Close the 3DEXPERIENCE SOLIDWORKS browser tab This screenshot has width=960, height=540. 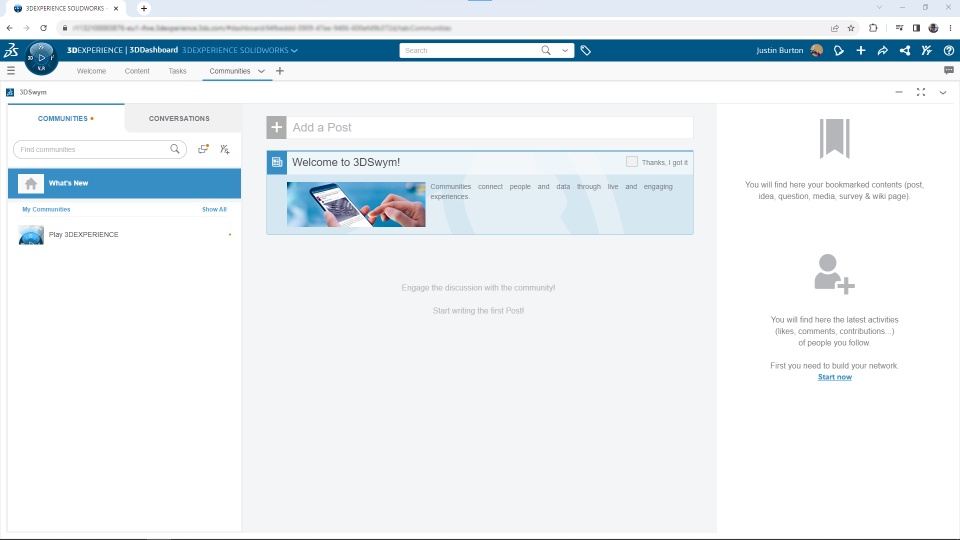coord(116,9)
